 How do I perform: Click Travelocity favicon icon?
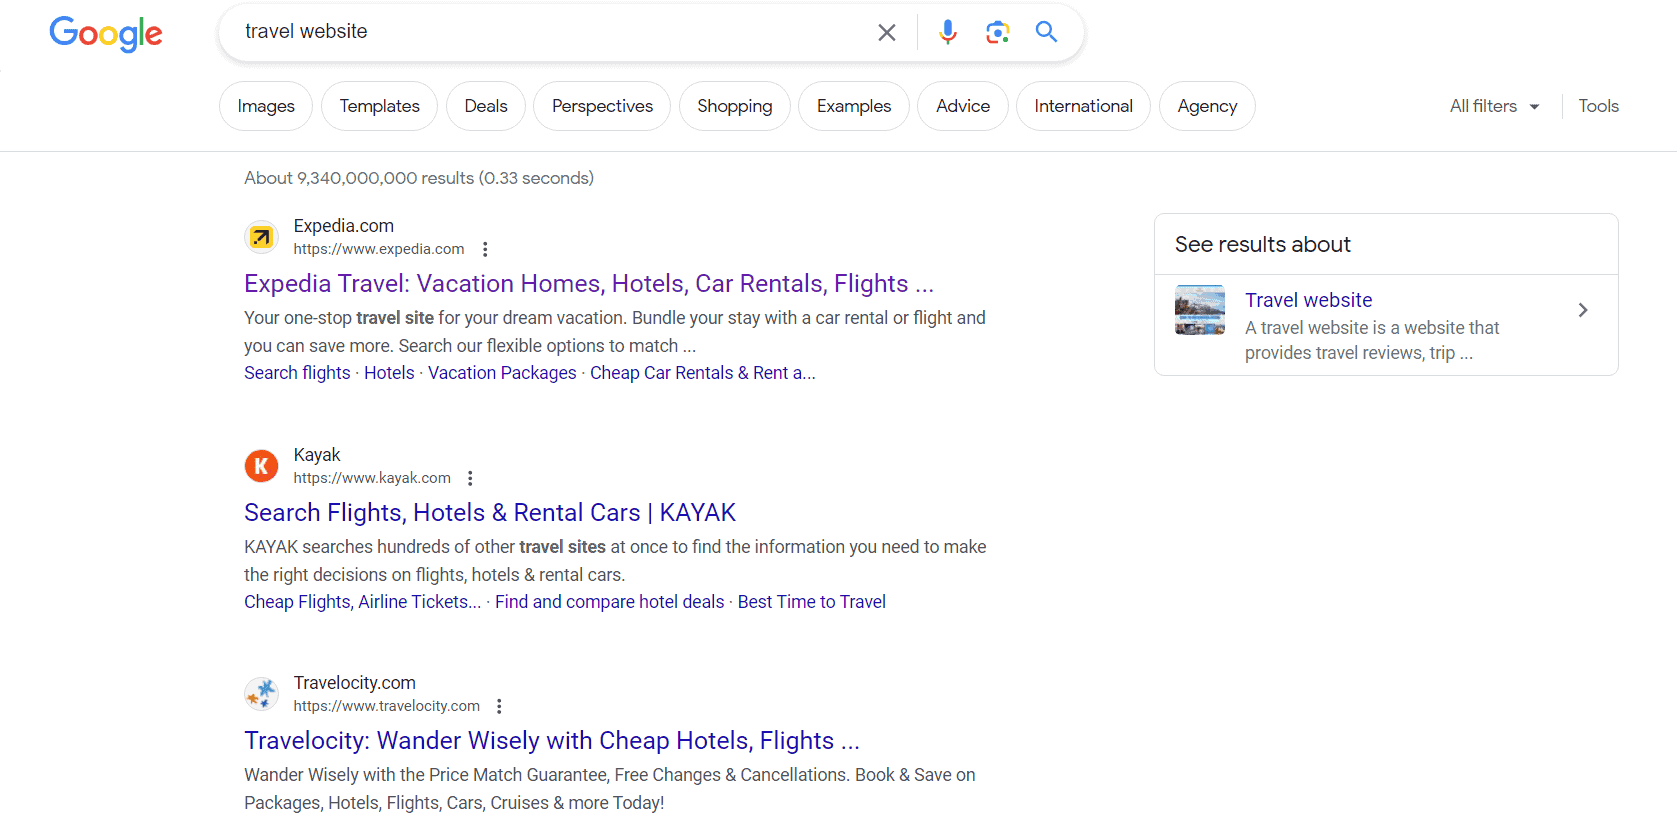click(261, 694)
